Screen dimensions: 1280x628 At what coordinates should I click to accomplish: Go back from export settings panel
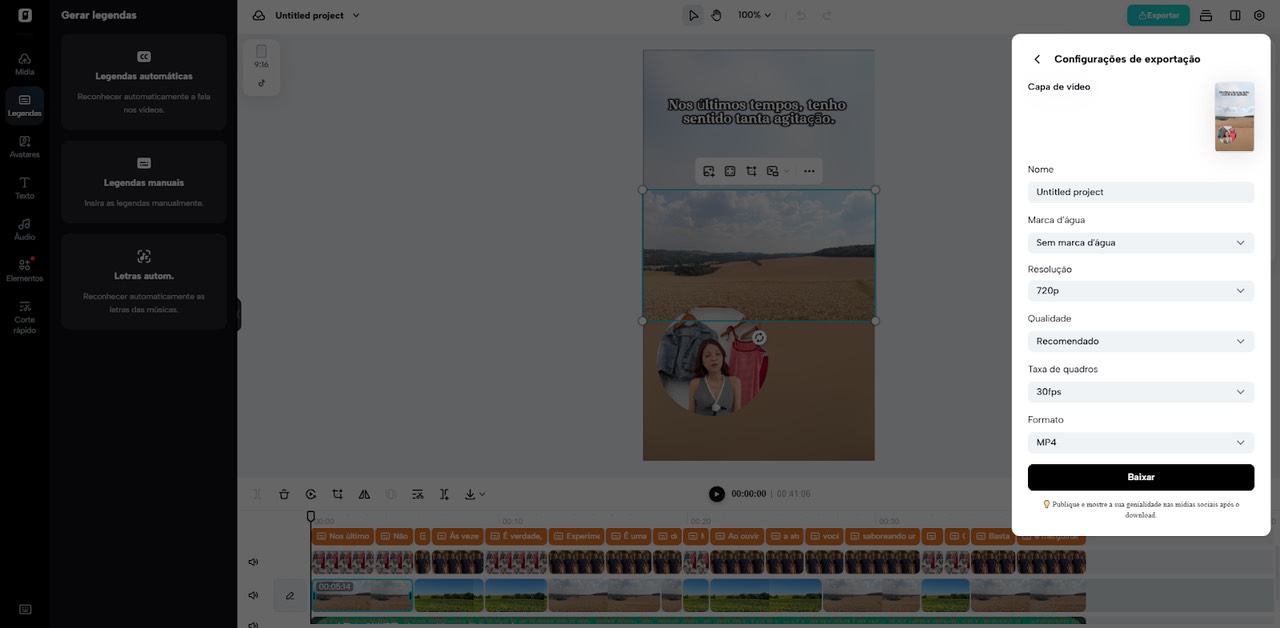1037,60
